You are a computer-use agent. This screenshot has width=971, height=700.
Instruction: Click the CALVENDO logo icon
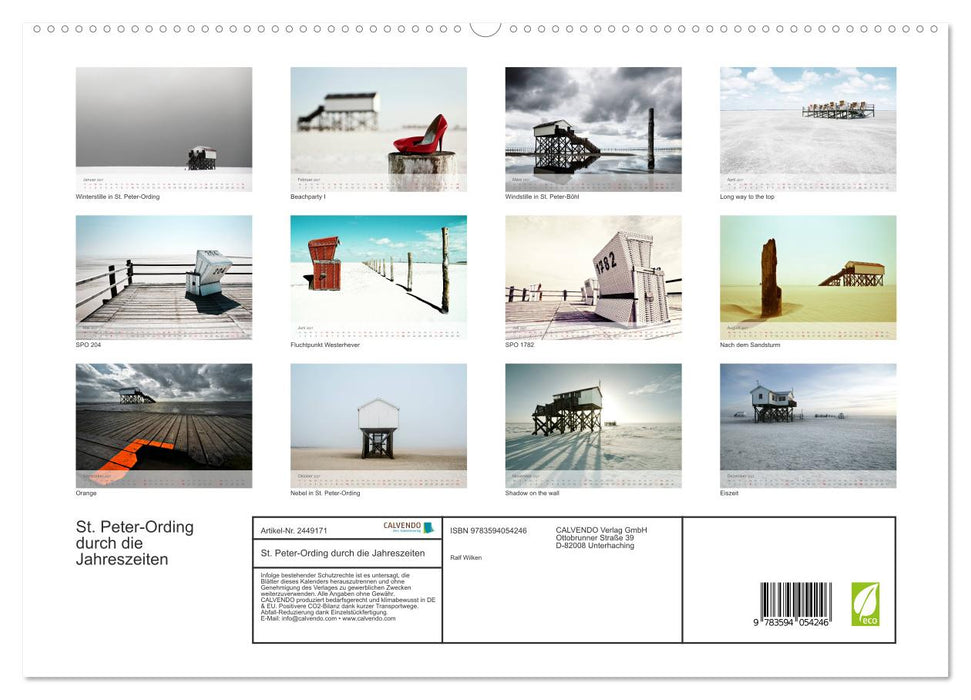tap(408, 527)
